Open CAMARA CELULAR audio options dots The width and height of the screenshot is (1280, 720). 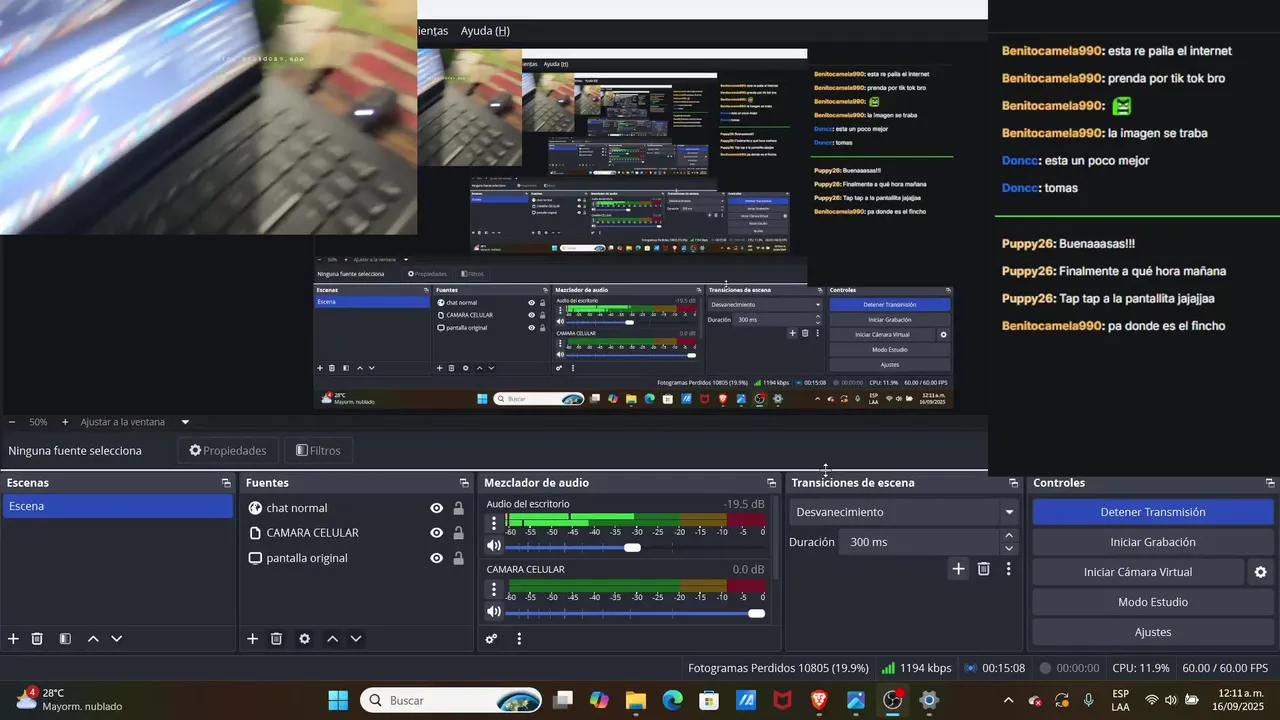pyautogui.click(x=493, y=589)
